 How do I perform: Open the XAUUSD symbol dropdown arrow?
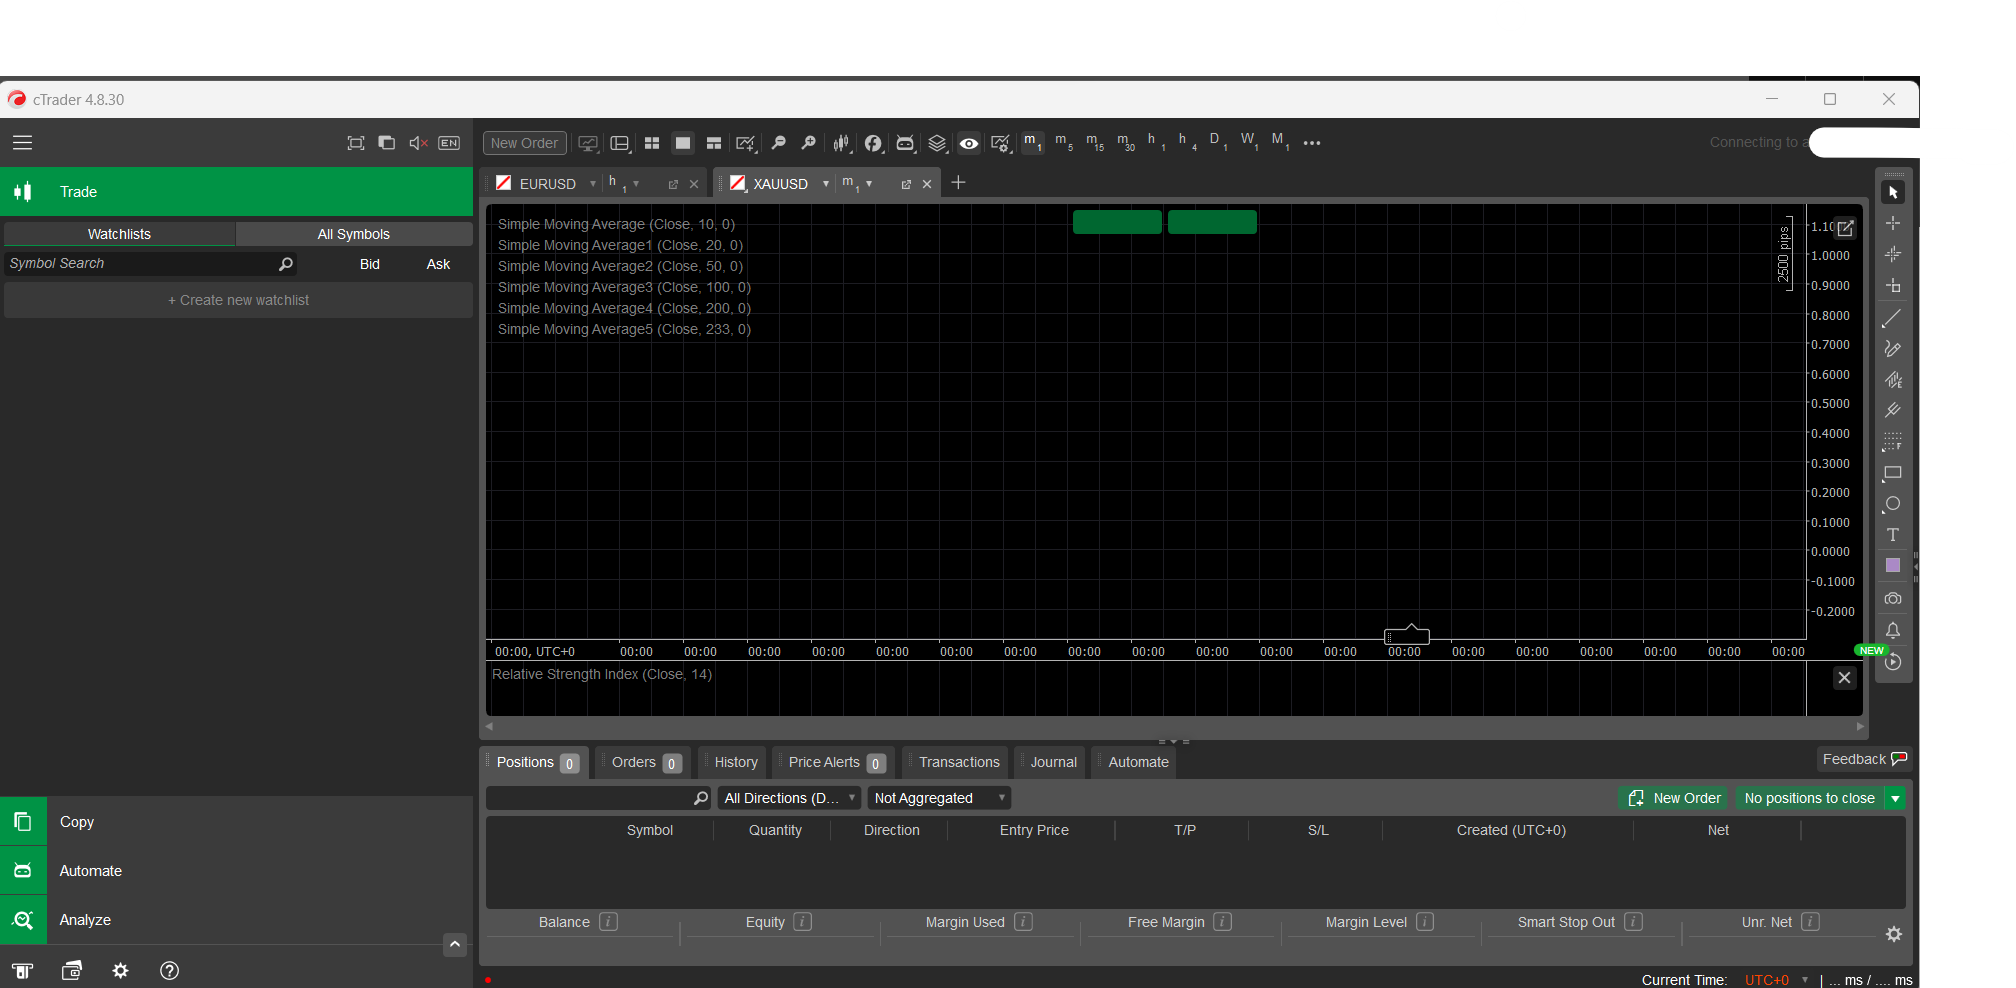(x=825, y=184)
